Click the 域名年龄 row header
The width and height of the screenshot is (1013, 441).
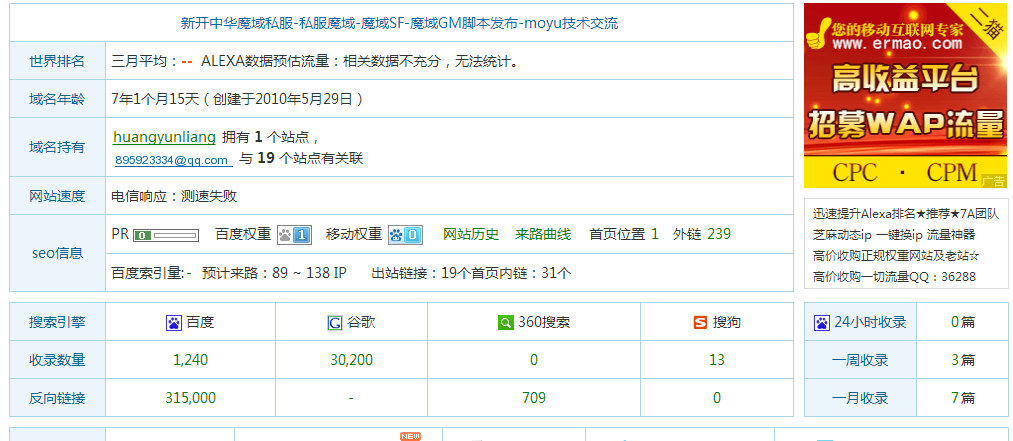(57, 99)
